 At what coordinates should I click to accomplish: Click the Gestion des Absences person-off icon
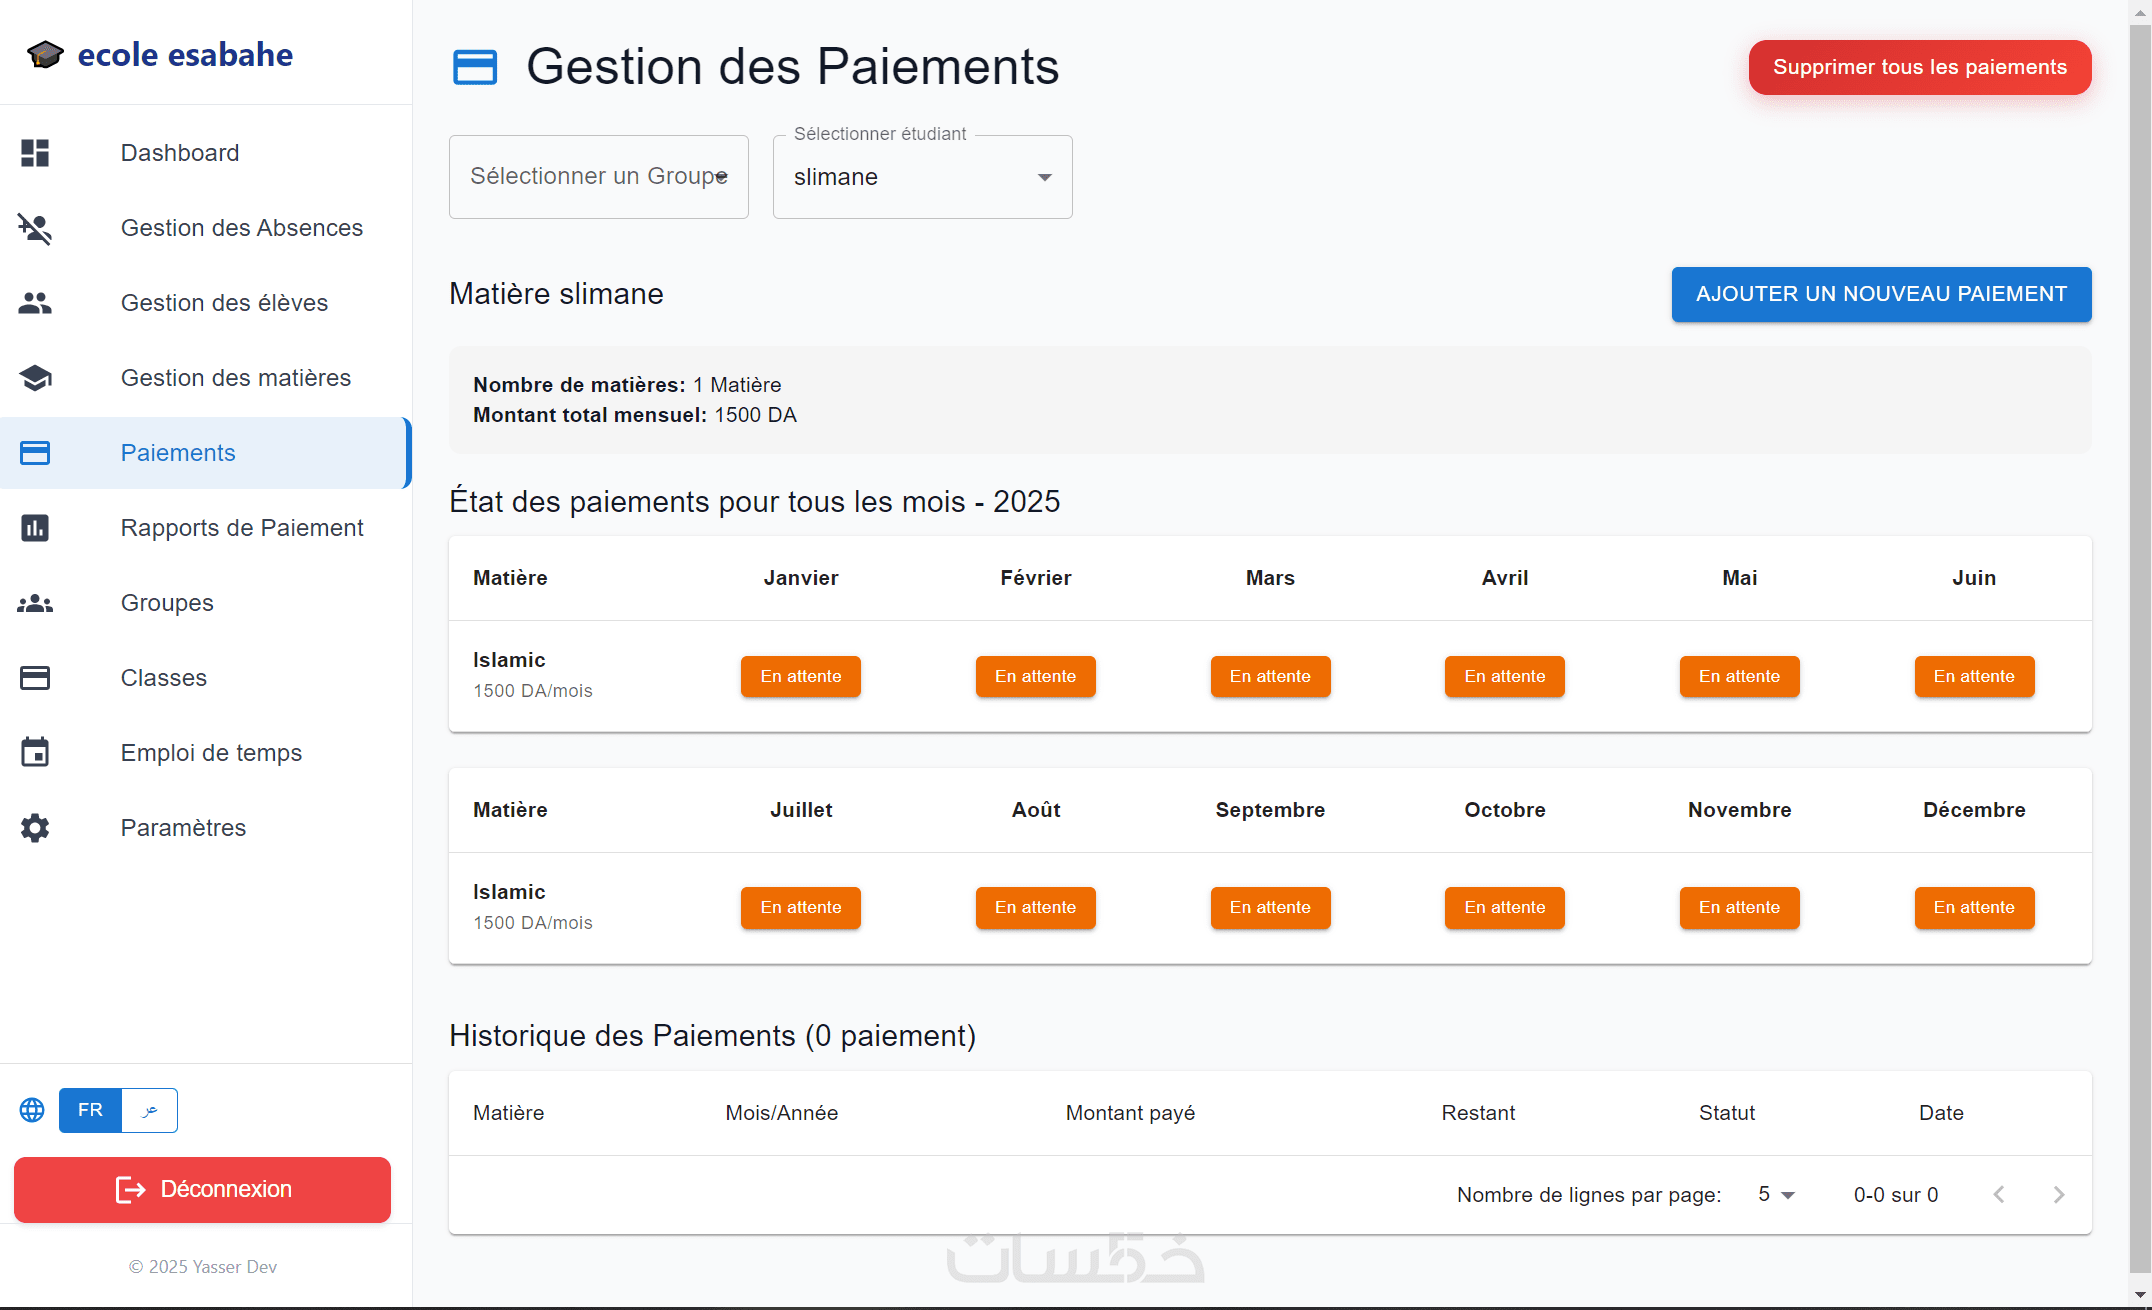coord(35,228)
